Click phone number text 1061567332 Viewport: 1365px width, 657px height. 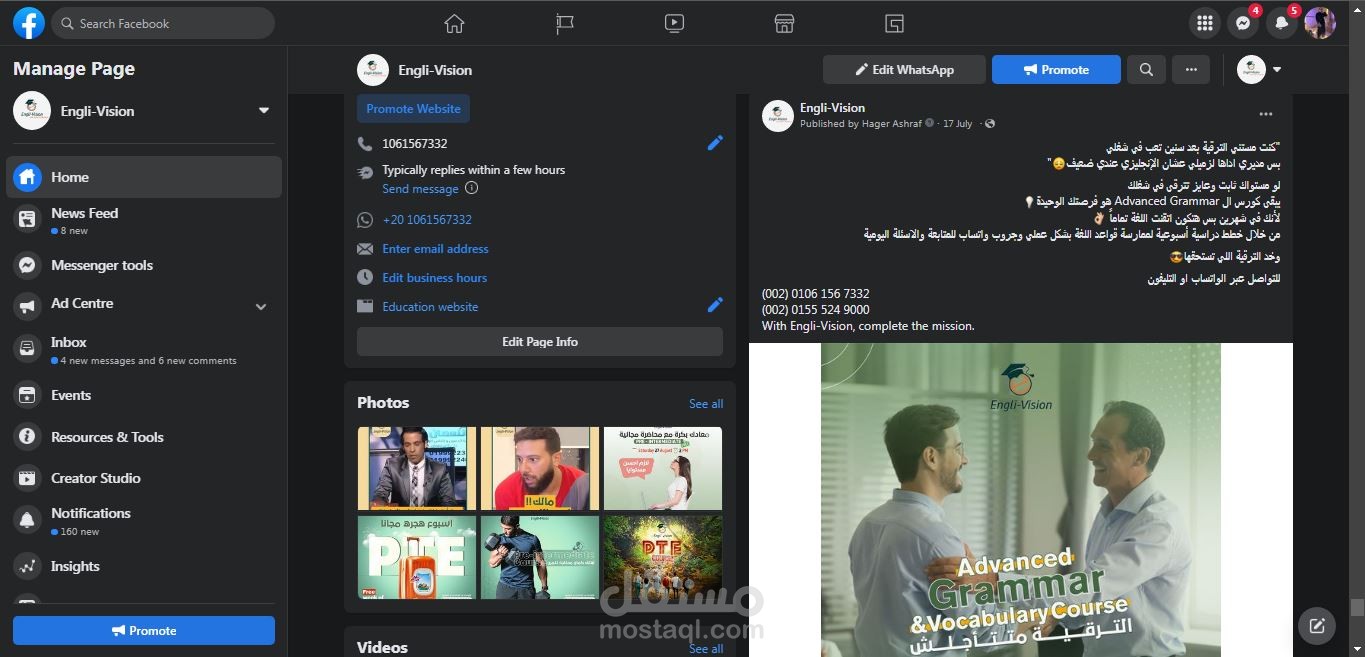click(x=415, y=144)
